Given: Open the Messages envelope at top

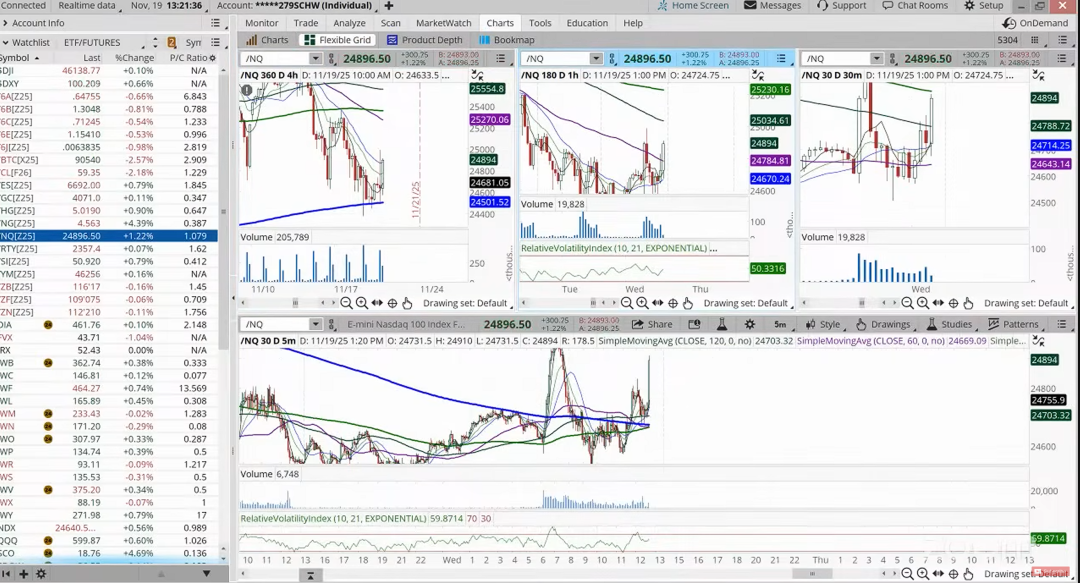Looking at the screenshot, I should tap(772, 6).
